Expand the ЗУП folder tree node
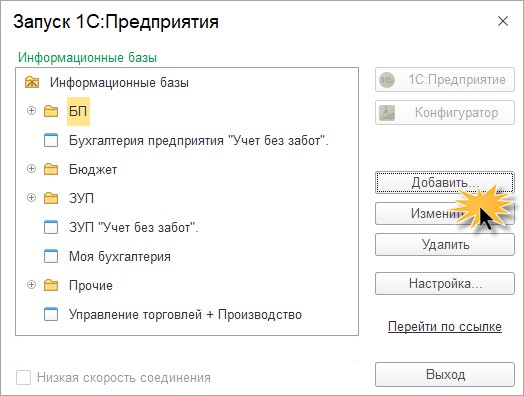 click(31, 197)
